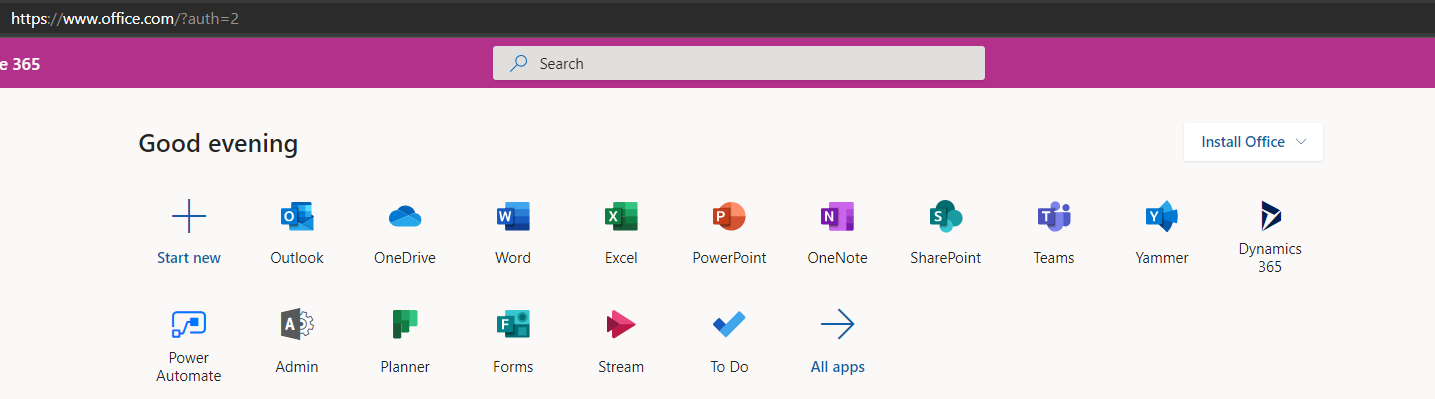1435x399 pixels.
Task: Click the Start new plus icon
Action: tap(189, 216)
